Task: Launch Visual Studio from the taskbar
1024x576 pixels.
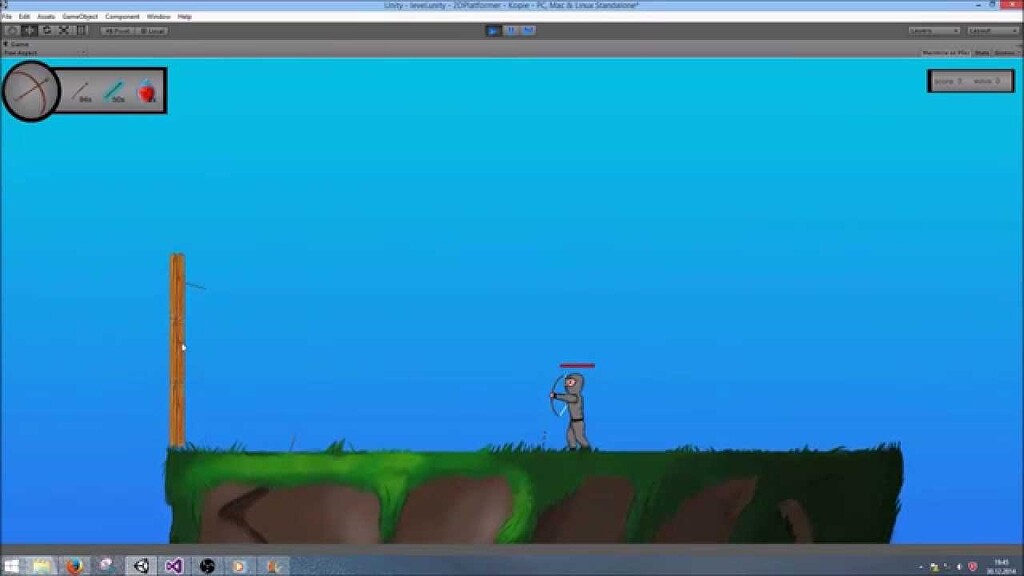Action: pyautogui.click(x=175, y=567)
